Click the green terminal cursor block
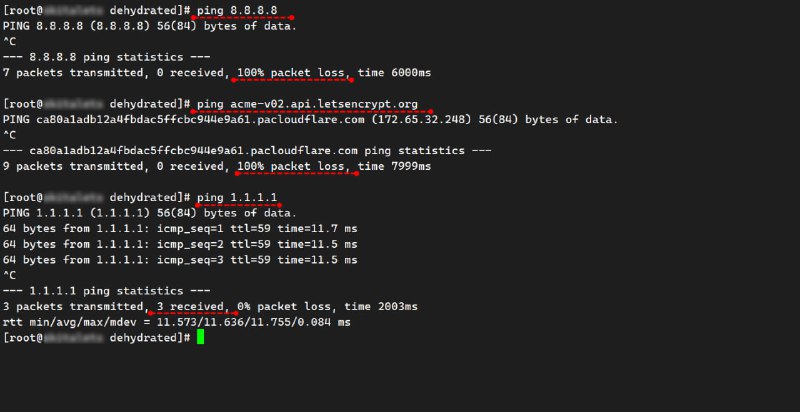Image resolution: width=800 pixels, height=412 pixels. [201, 337]
